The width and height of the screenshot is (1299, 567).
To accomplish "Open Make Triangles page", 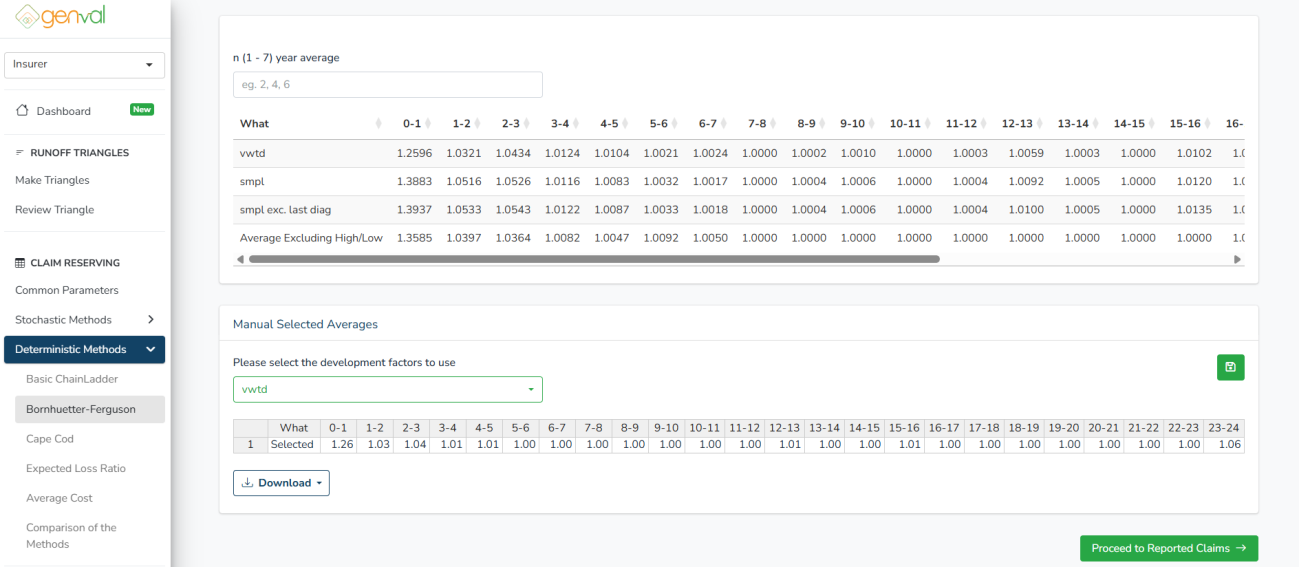I will [x=52, y=180].
